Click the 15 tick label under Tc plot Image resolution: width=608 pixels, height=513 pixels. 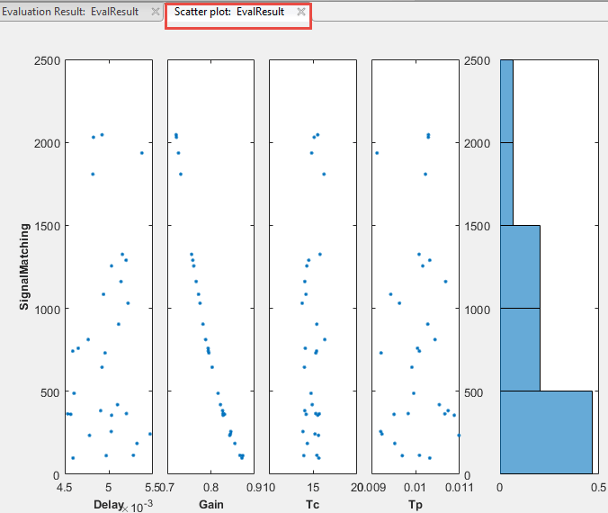313,487
